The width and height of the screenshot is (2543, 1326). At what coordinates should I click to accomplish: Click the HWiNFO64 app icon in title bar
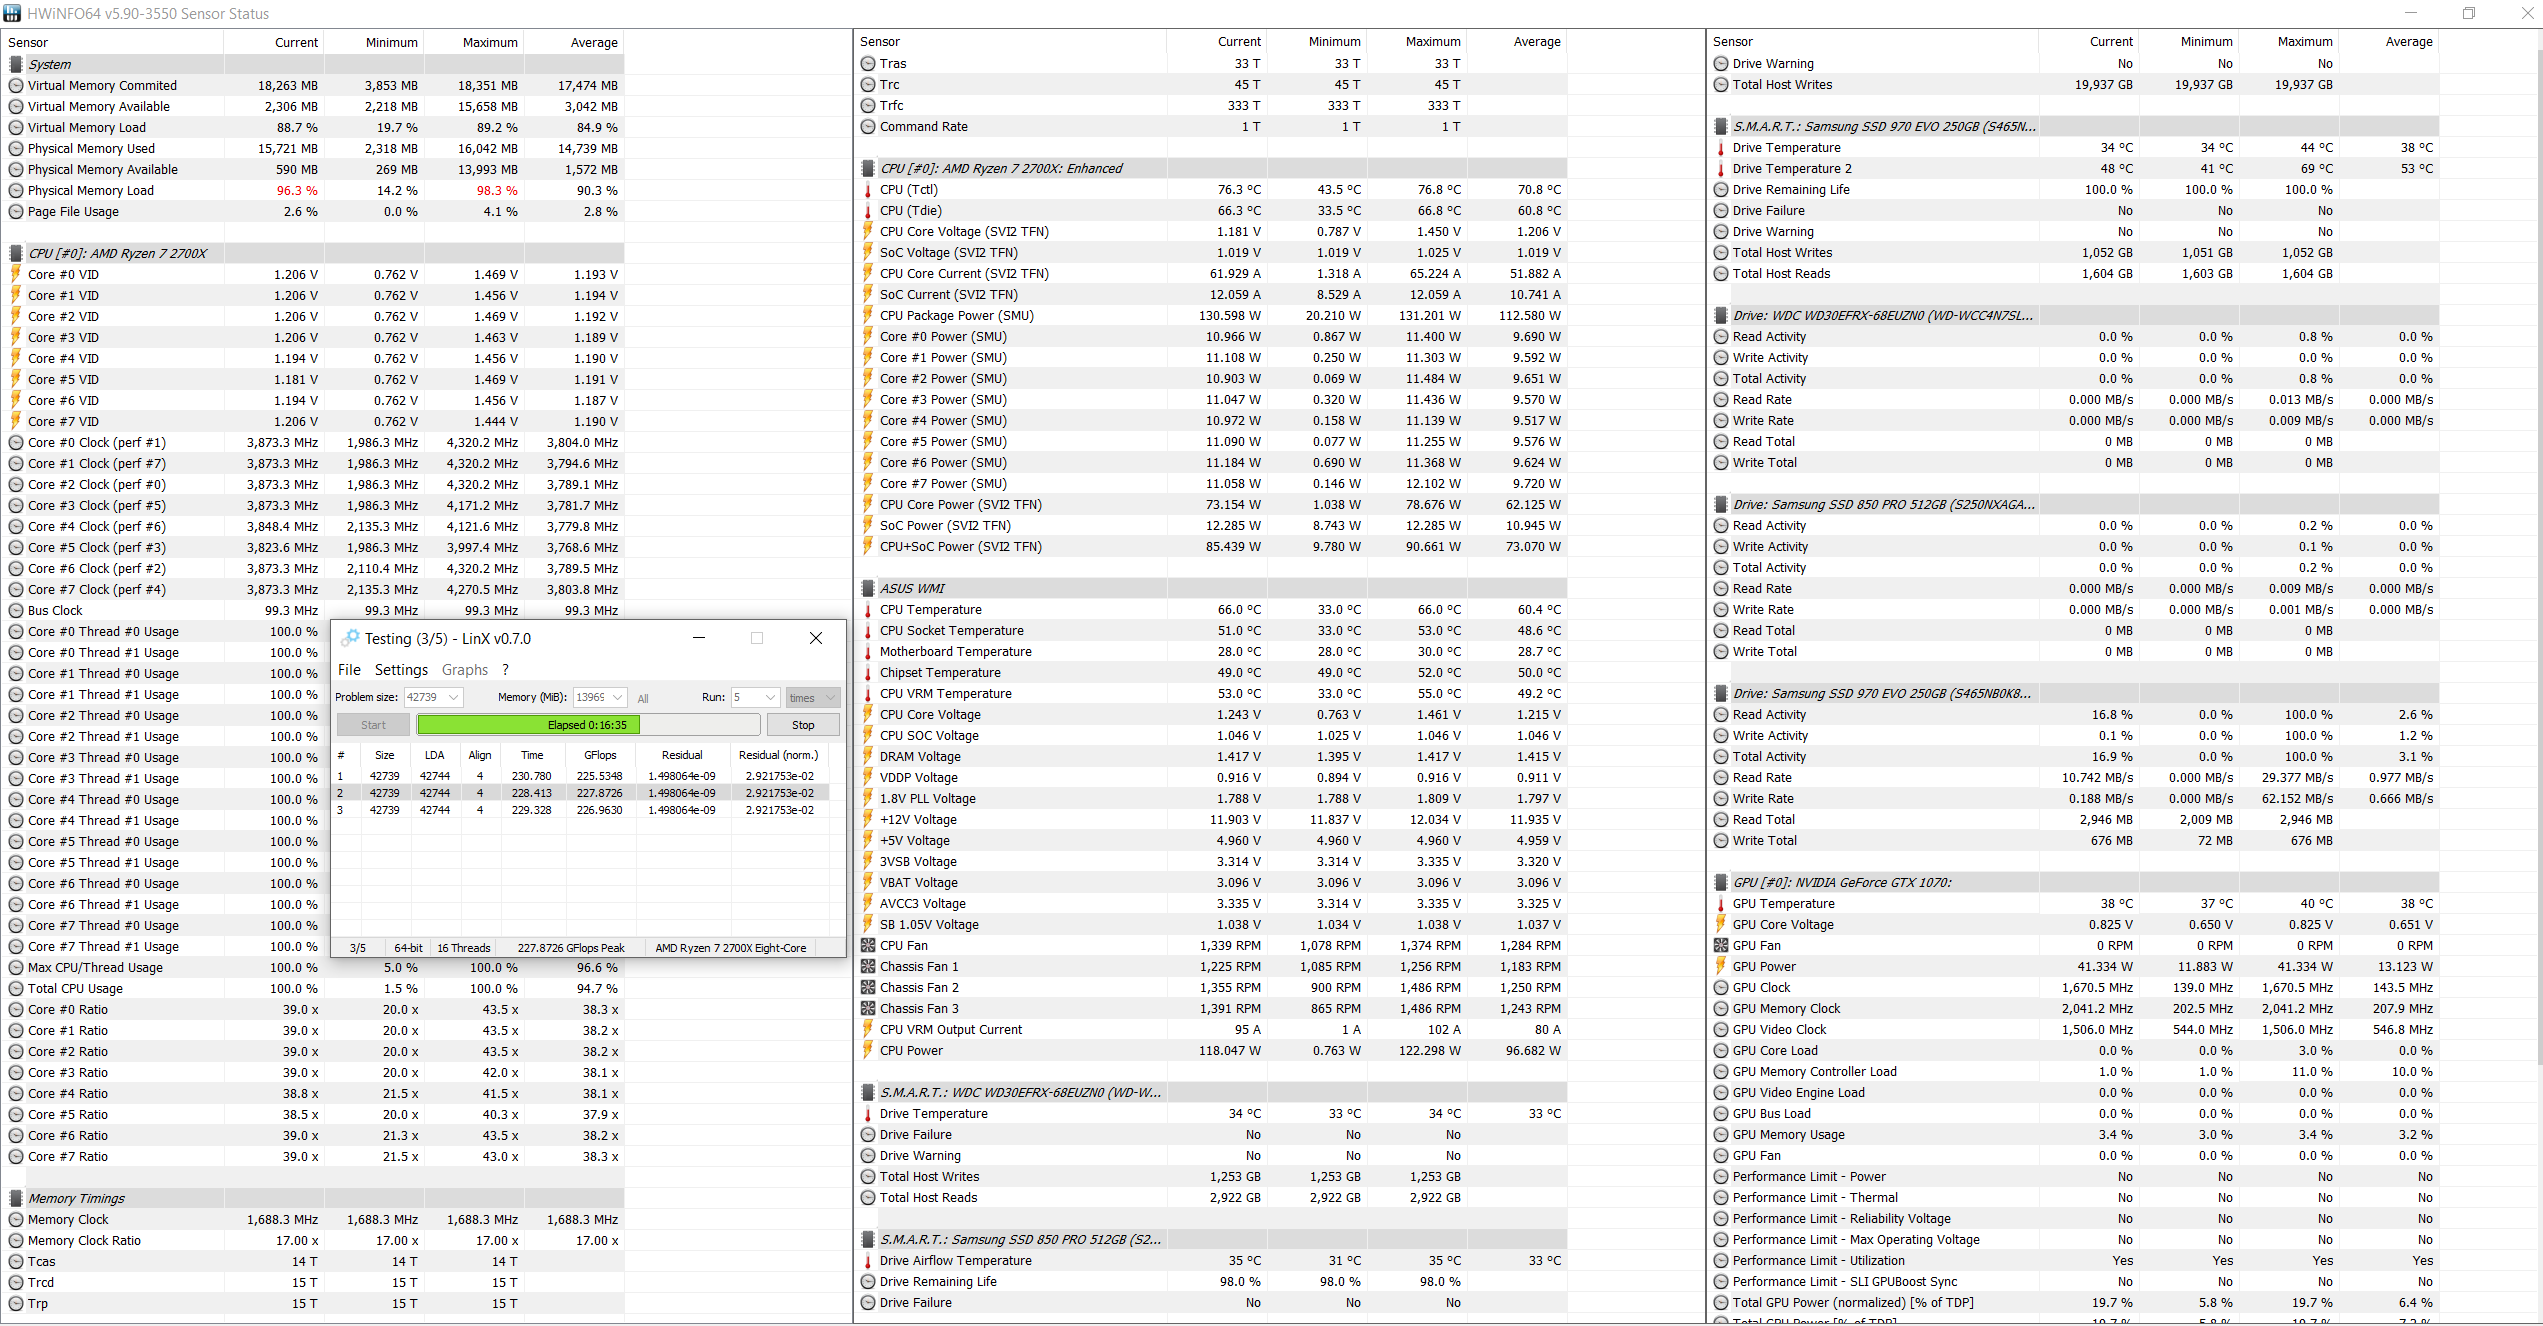[x=12, y=13]
